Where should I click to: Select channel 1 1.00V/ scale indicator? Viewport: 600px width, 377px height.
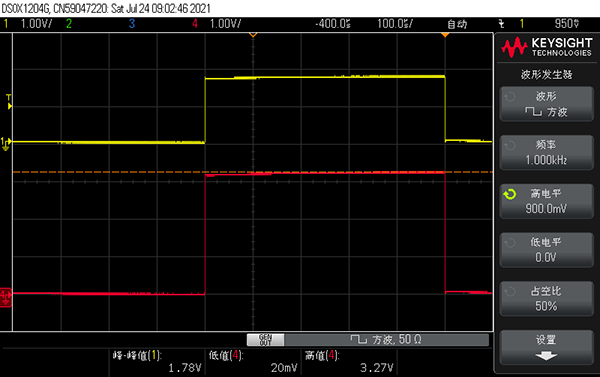pos(28,24)
